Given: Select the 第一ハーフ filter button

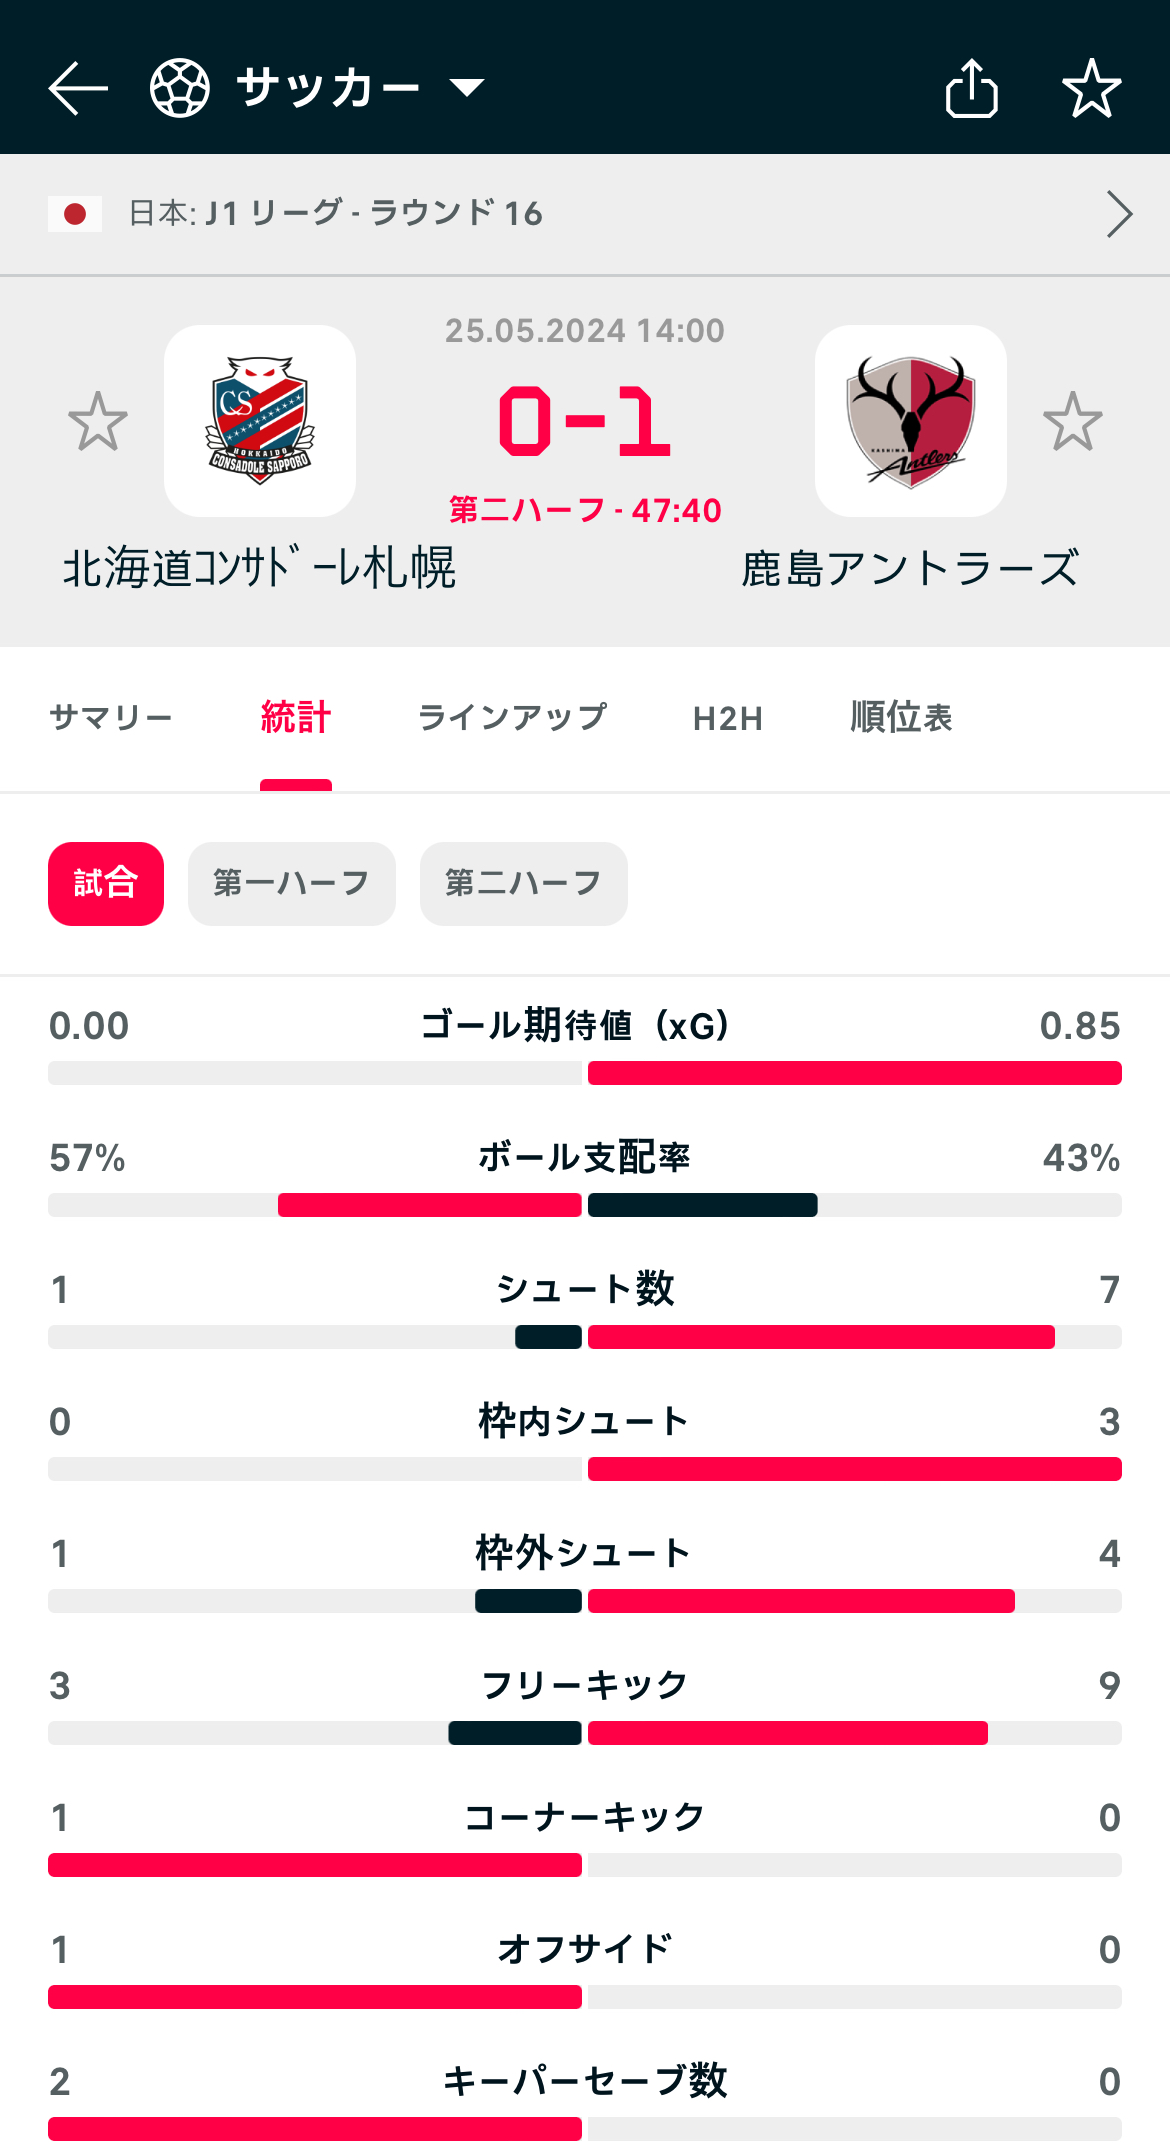Looking at the screenshot, I should click(292, 884).
